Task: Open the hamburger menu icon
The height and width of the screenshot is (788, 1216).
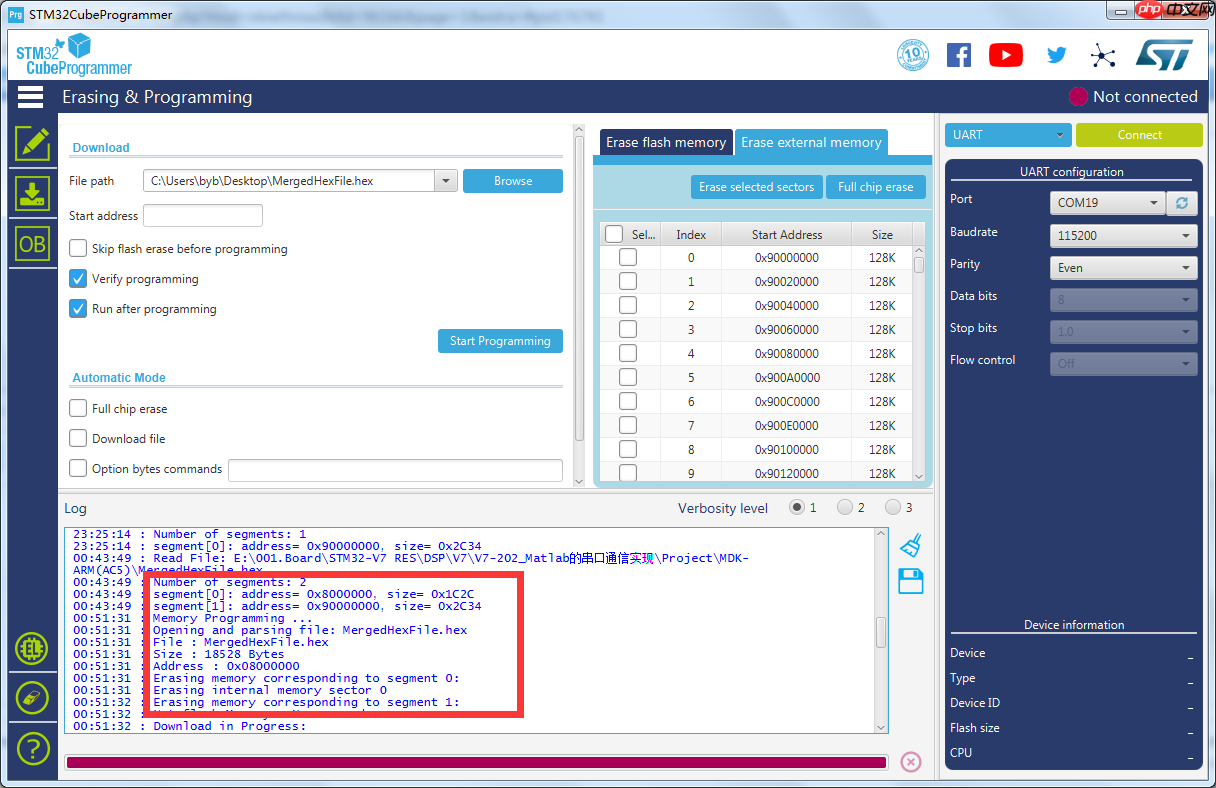Action: (30, 97)
